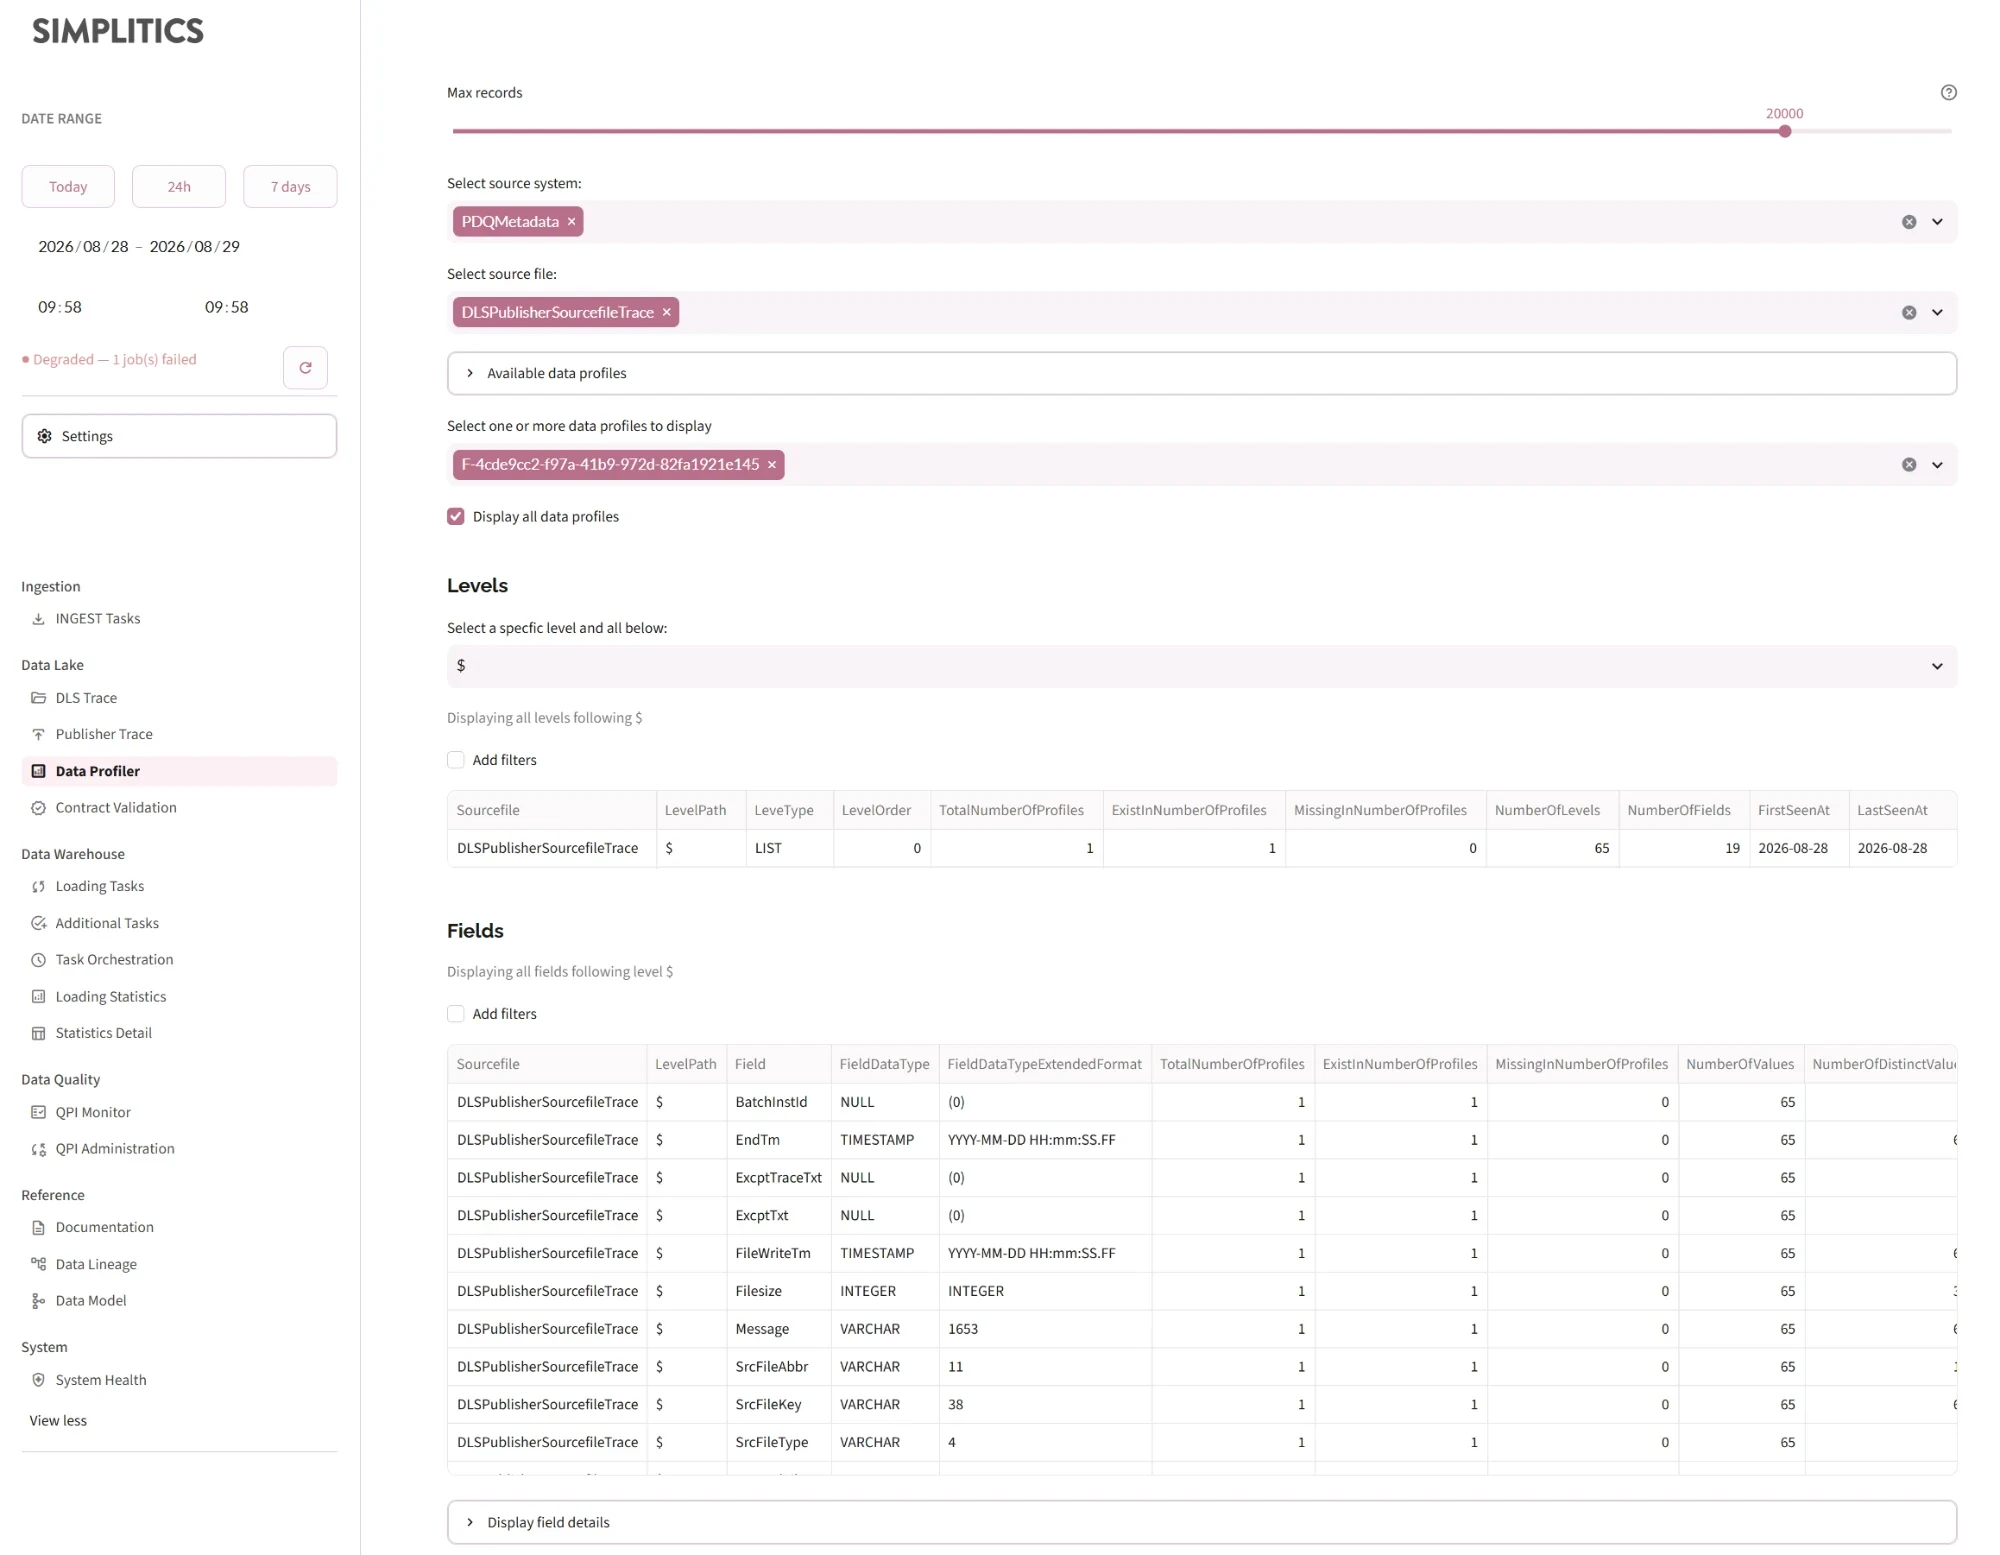The width and height of the screenshot is (2000, 1555).
Task: Uncheck Display all data profiles
Action: coord(456,517)
